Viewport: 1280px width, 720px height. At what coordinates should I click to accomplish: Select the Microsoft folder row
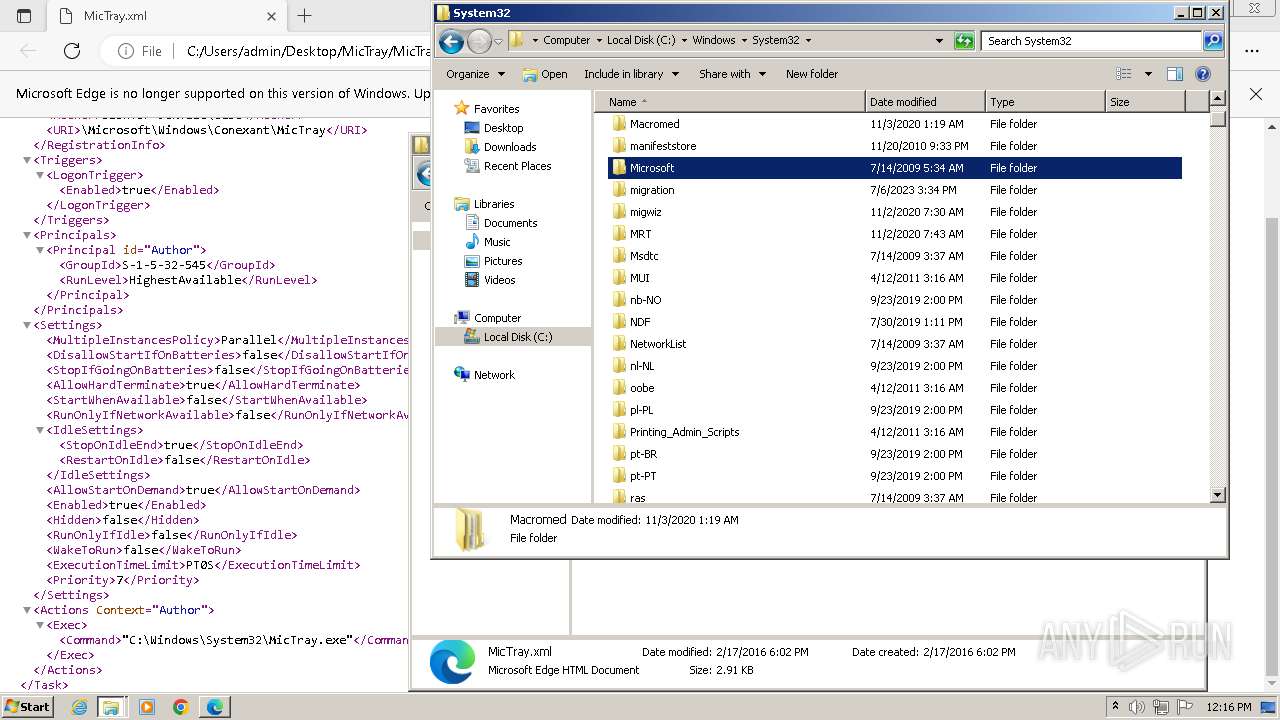(895, 168)
